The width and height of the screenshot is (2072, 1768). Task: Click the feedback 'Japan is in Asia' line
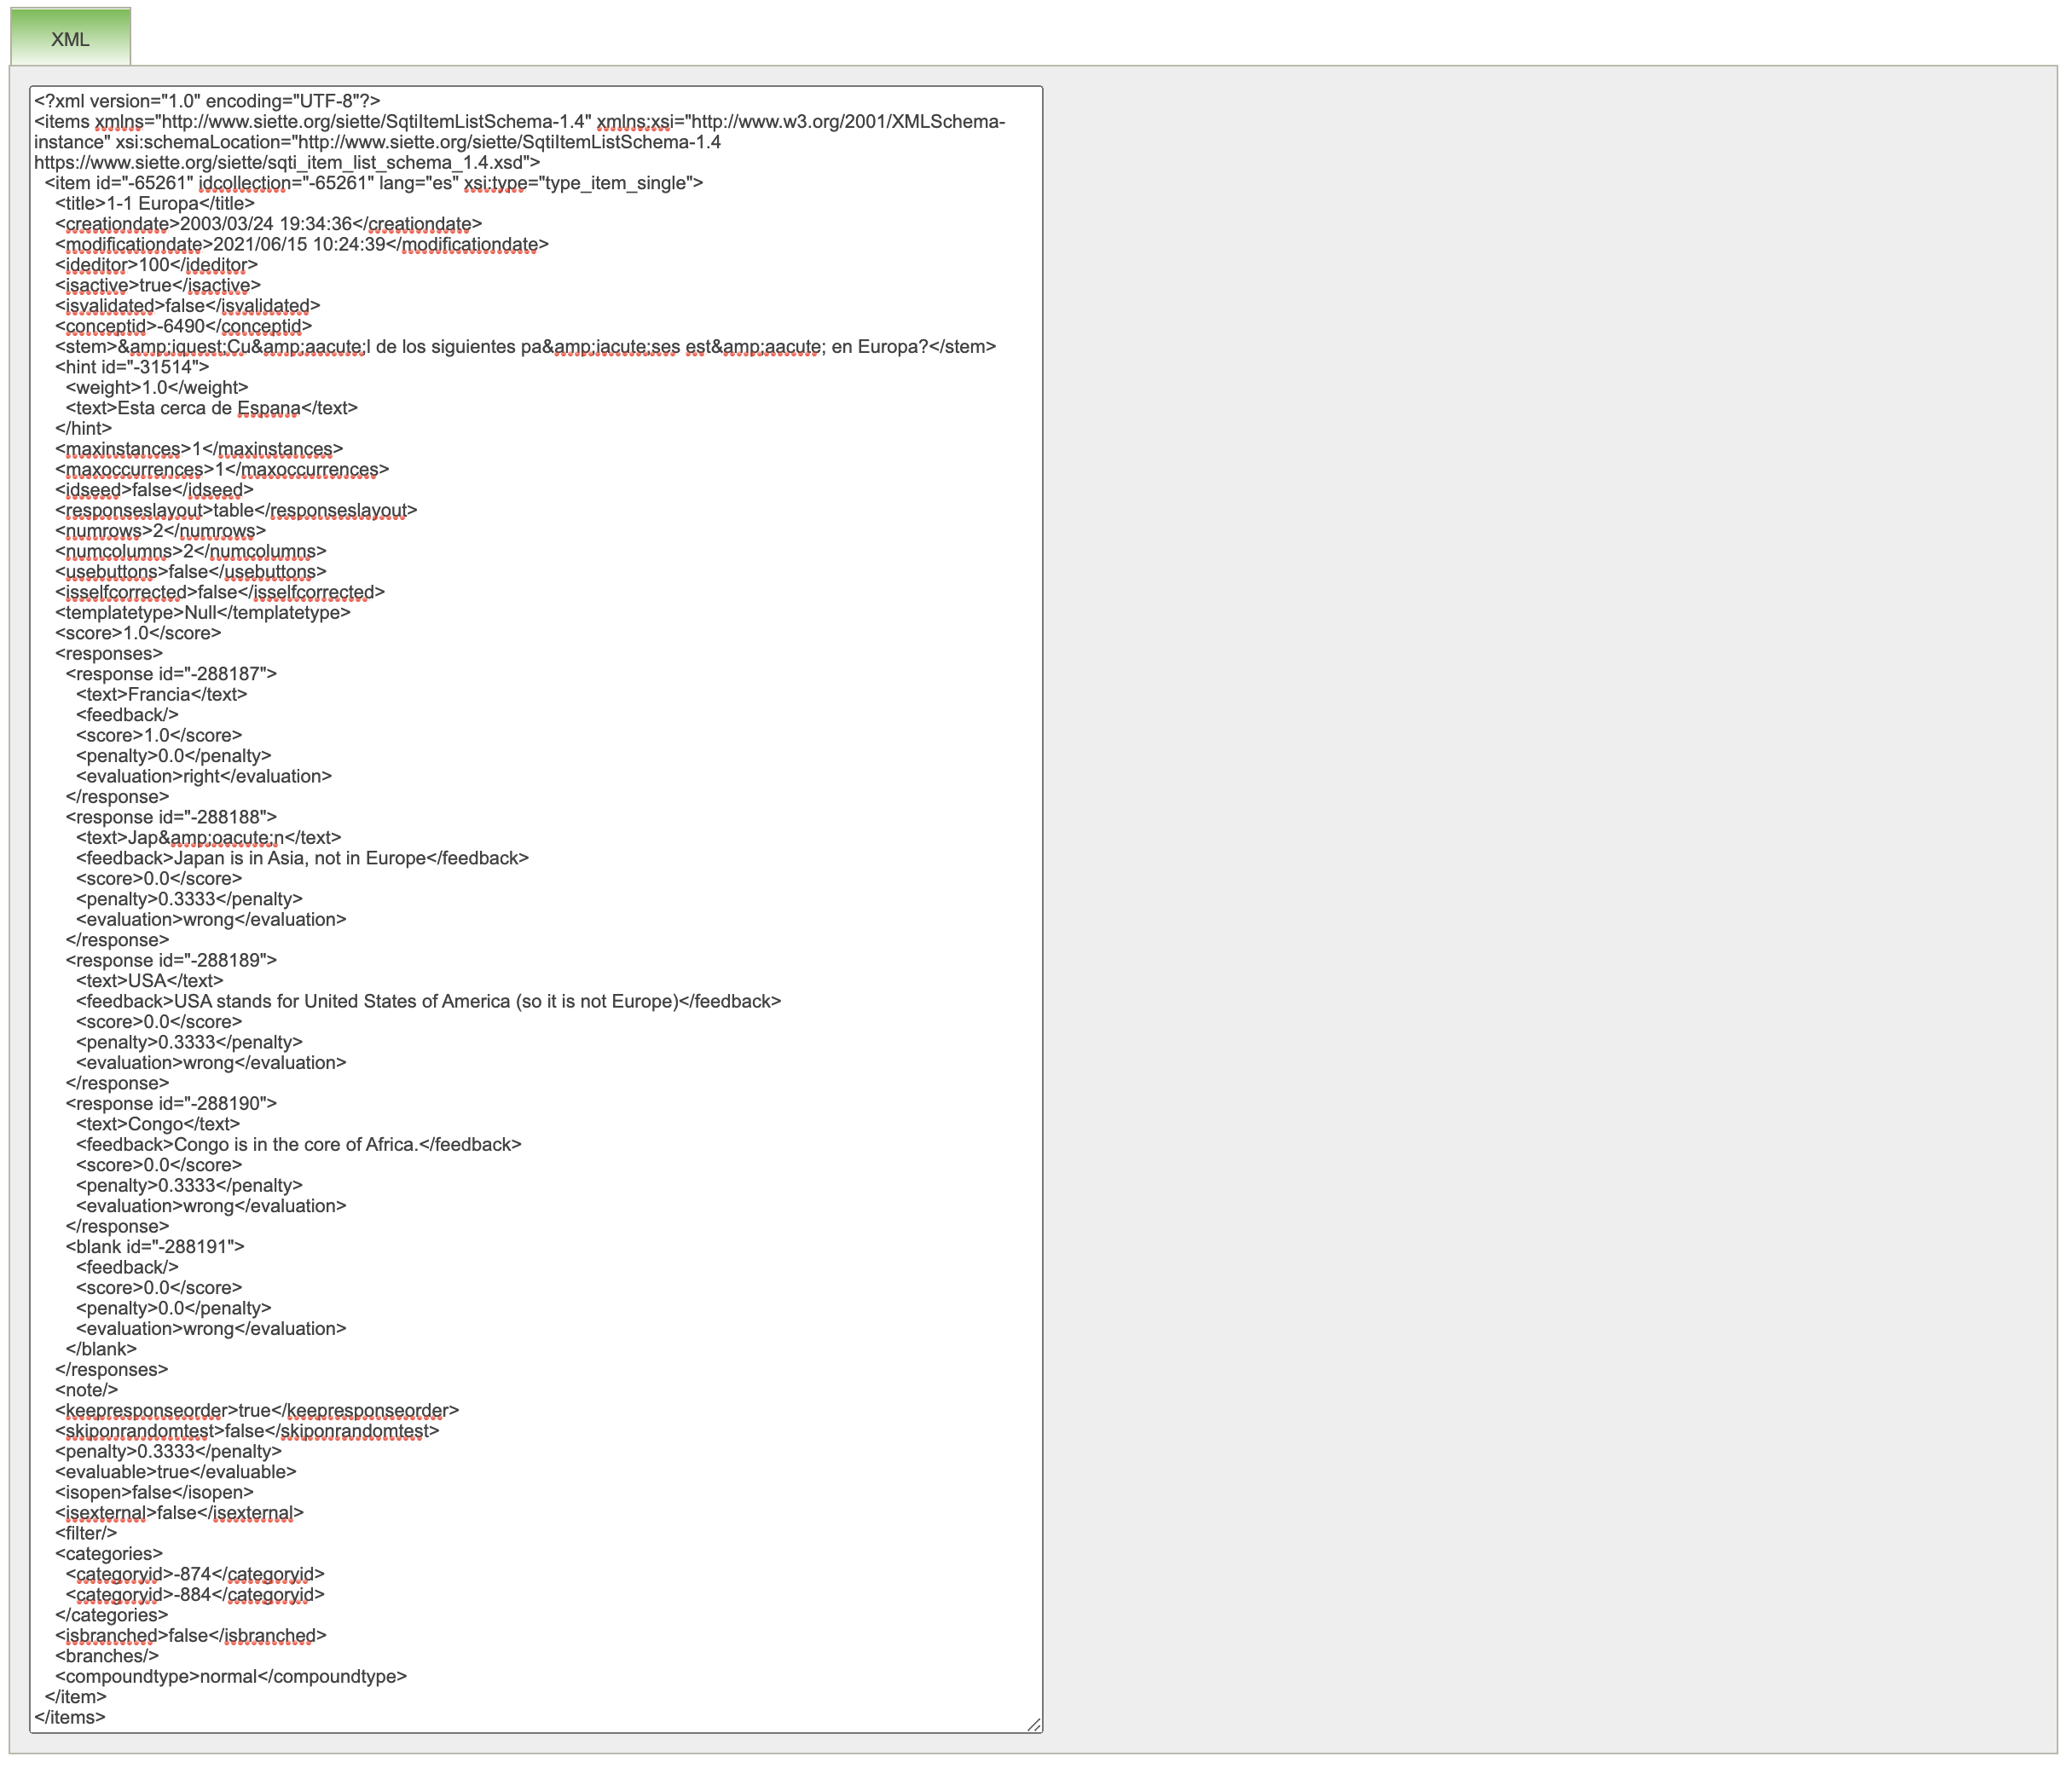(302, 858)
